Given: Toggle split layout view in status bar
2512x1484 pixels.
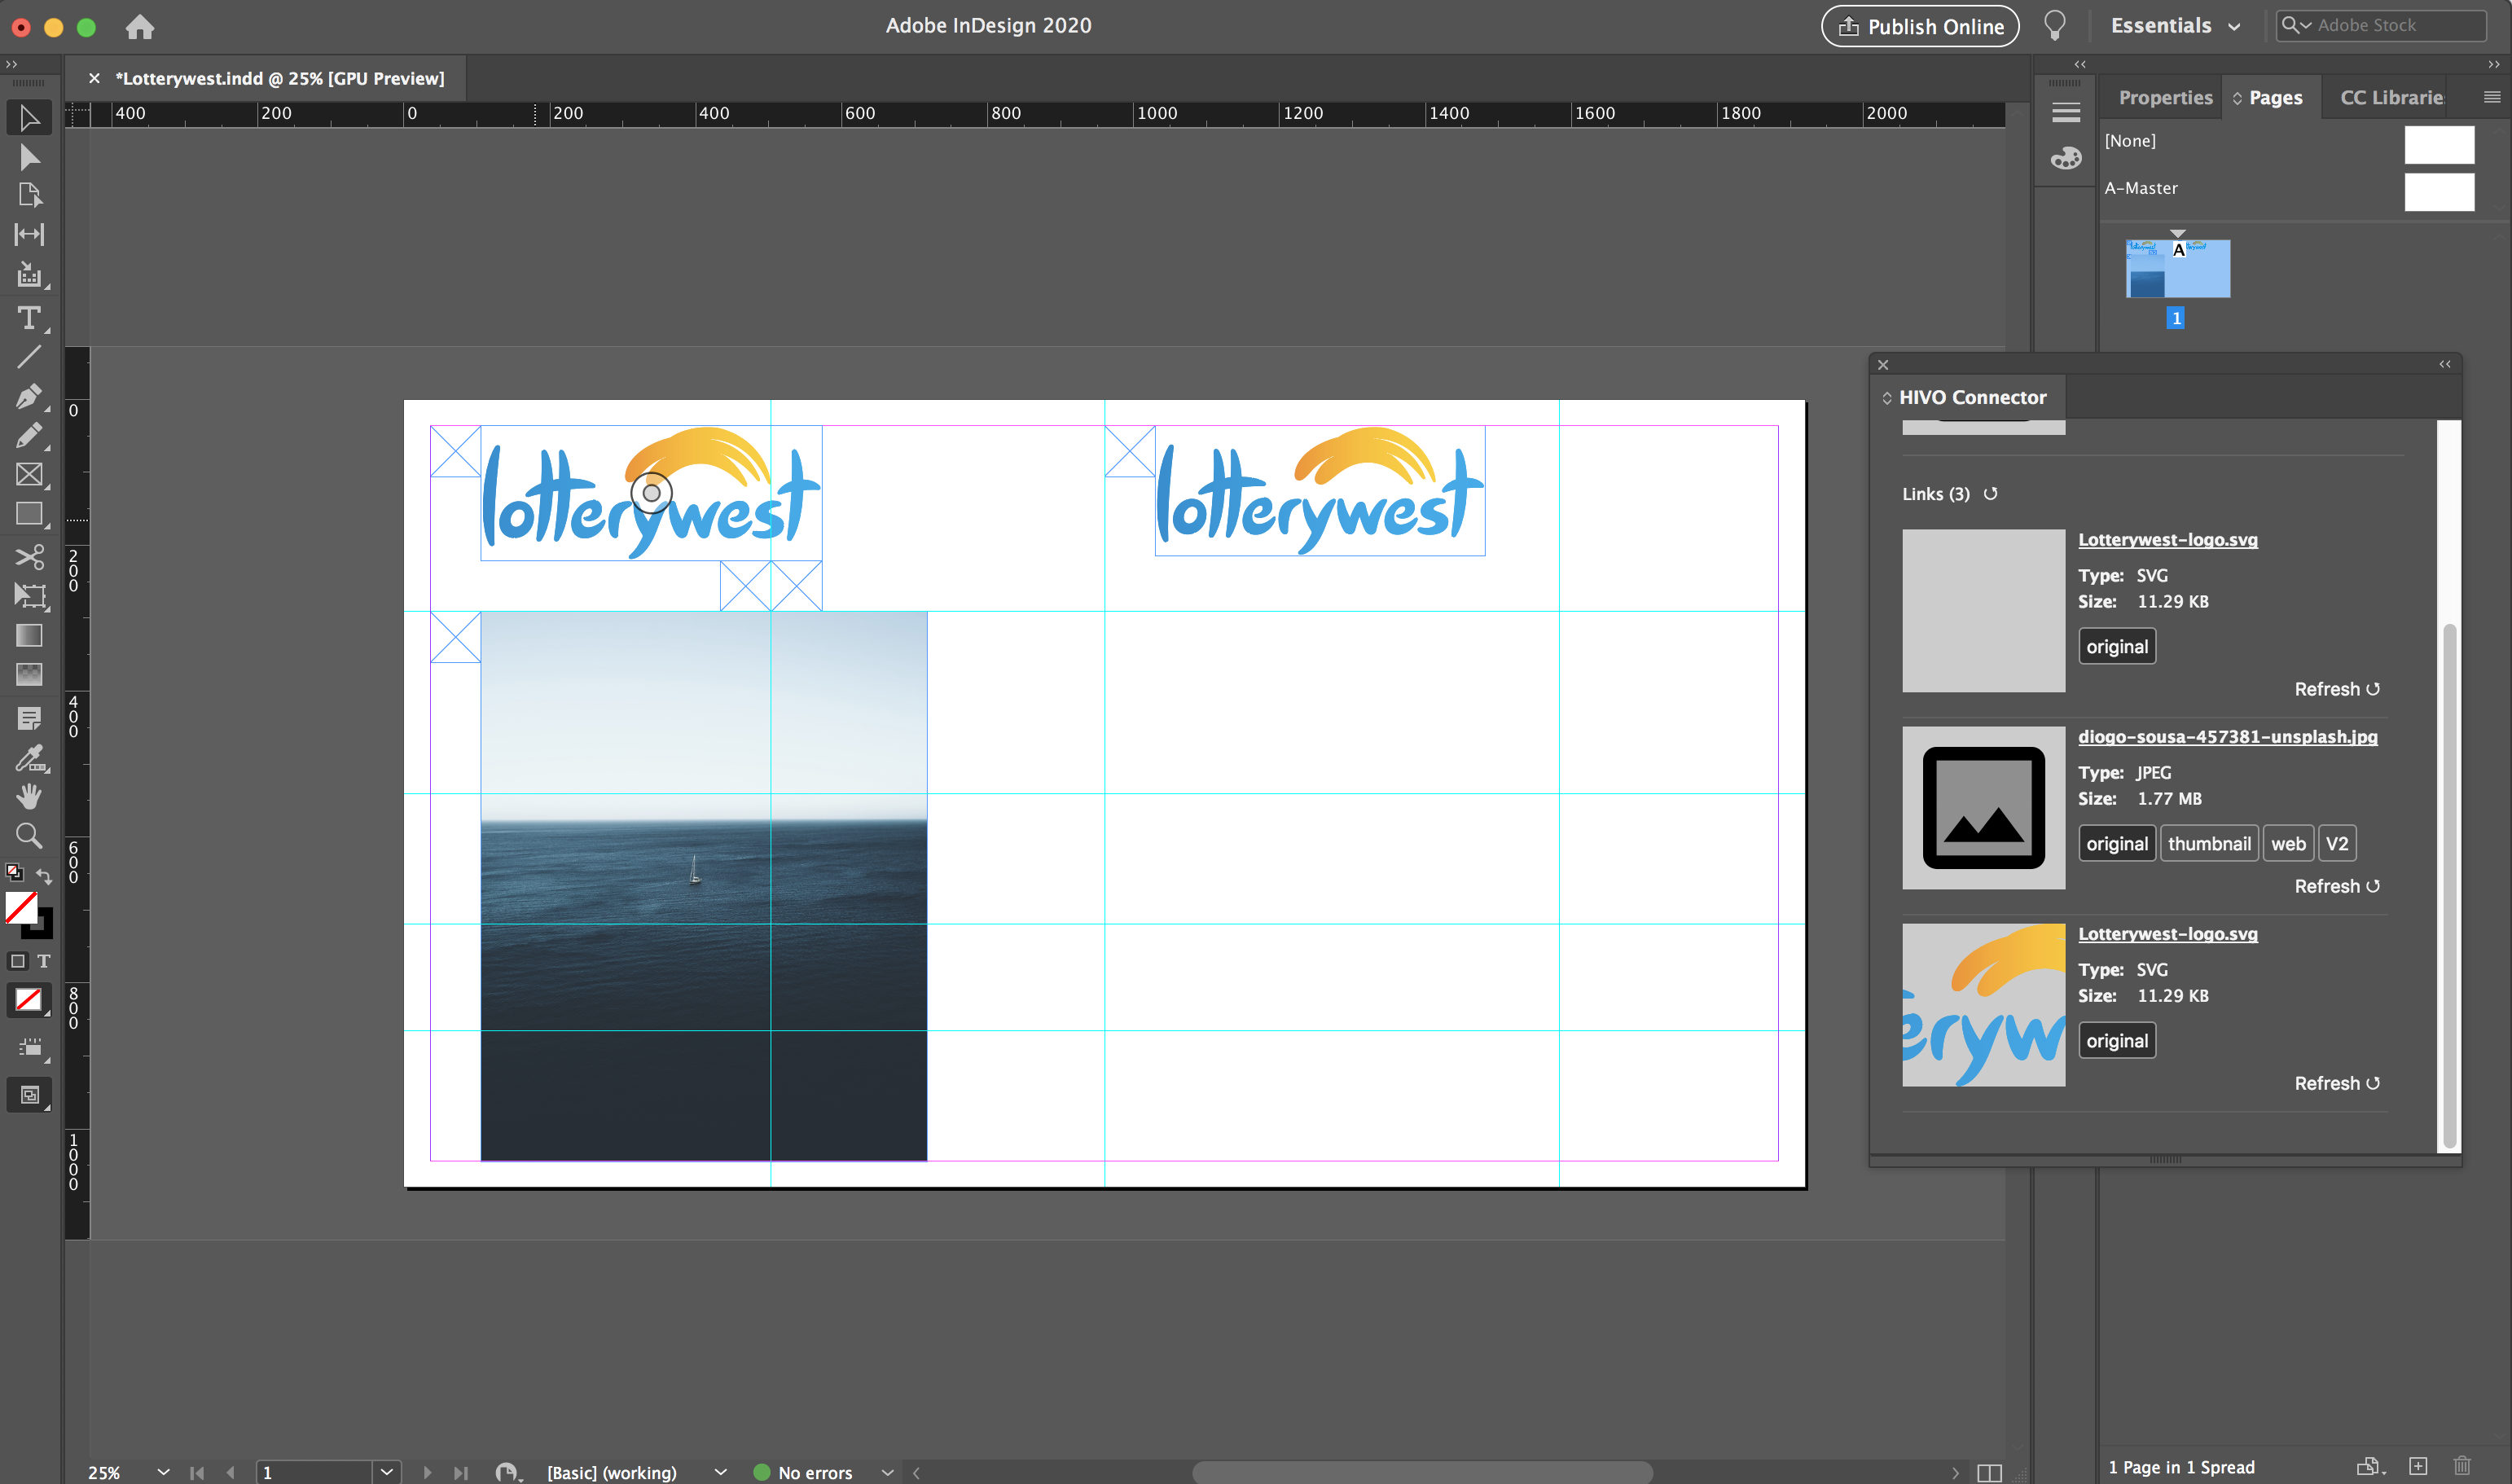Looking at the screenshot, I should pyautogui.click(x=1989, y=1472).
